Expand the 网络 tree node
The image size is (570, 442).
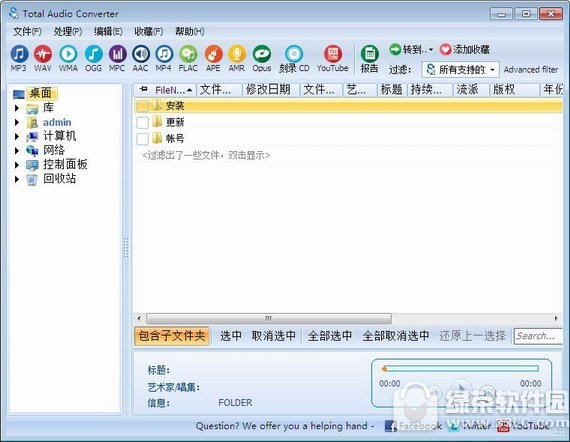17,150
